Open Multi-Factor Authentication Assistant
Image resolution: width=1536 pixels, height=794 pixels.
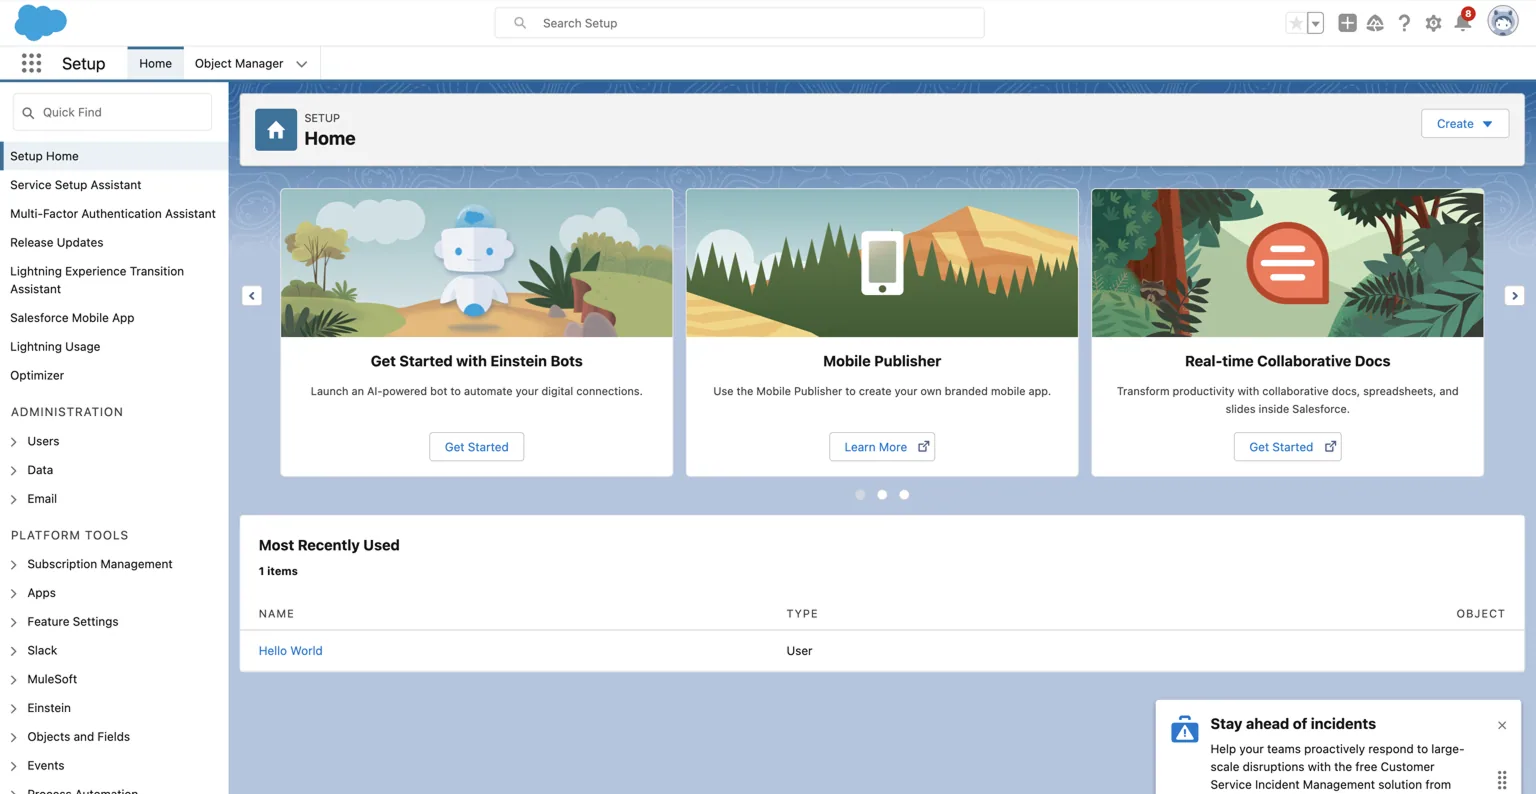114,214
